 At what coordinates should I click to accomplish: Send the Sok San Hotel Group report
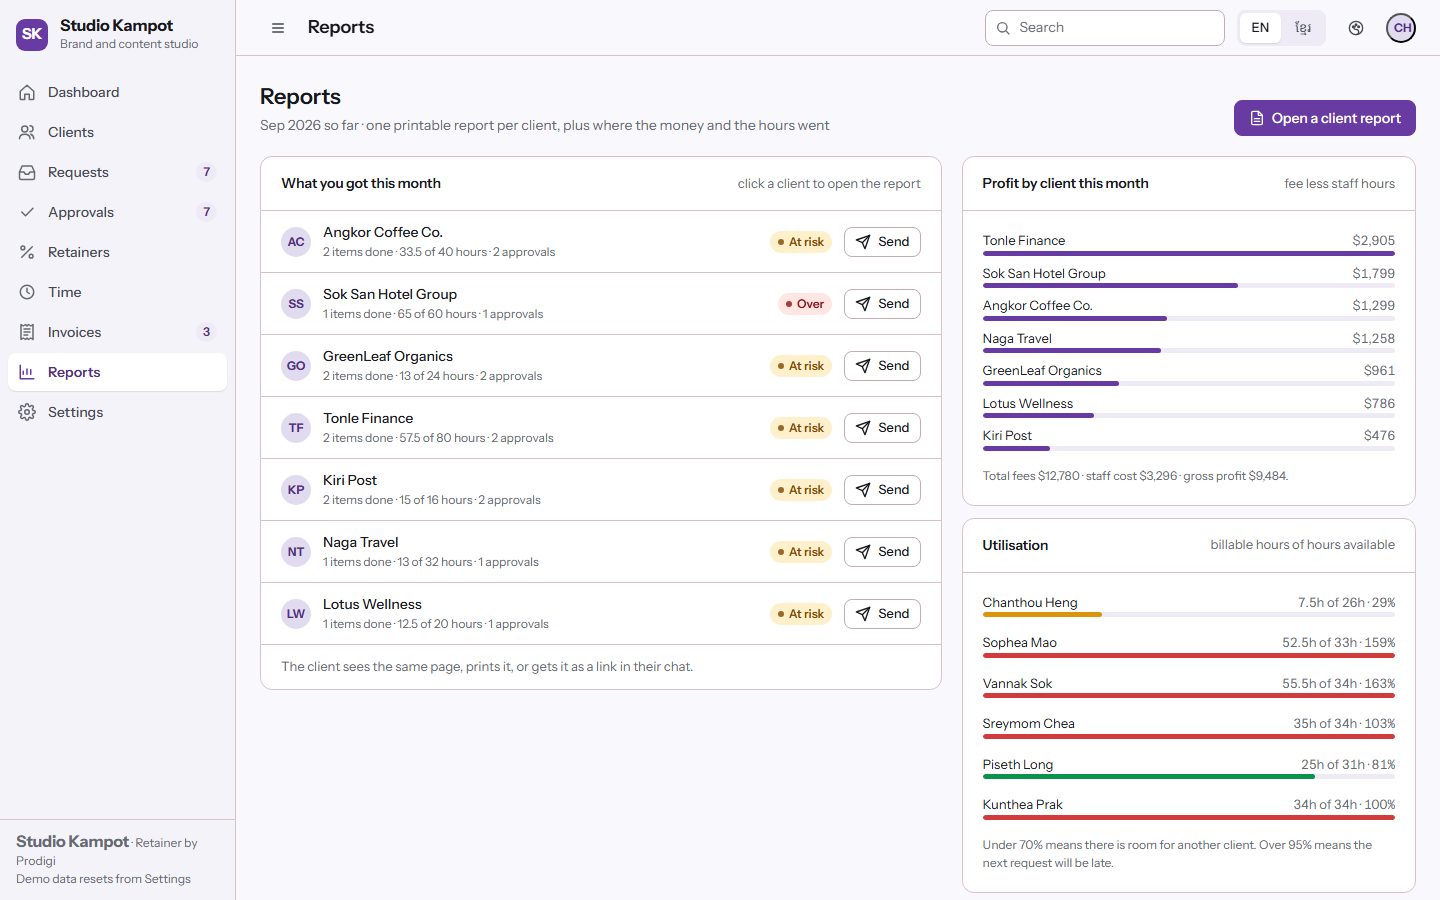tap(882, 304)
